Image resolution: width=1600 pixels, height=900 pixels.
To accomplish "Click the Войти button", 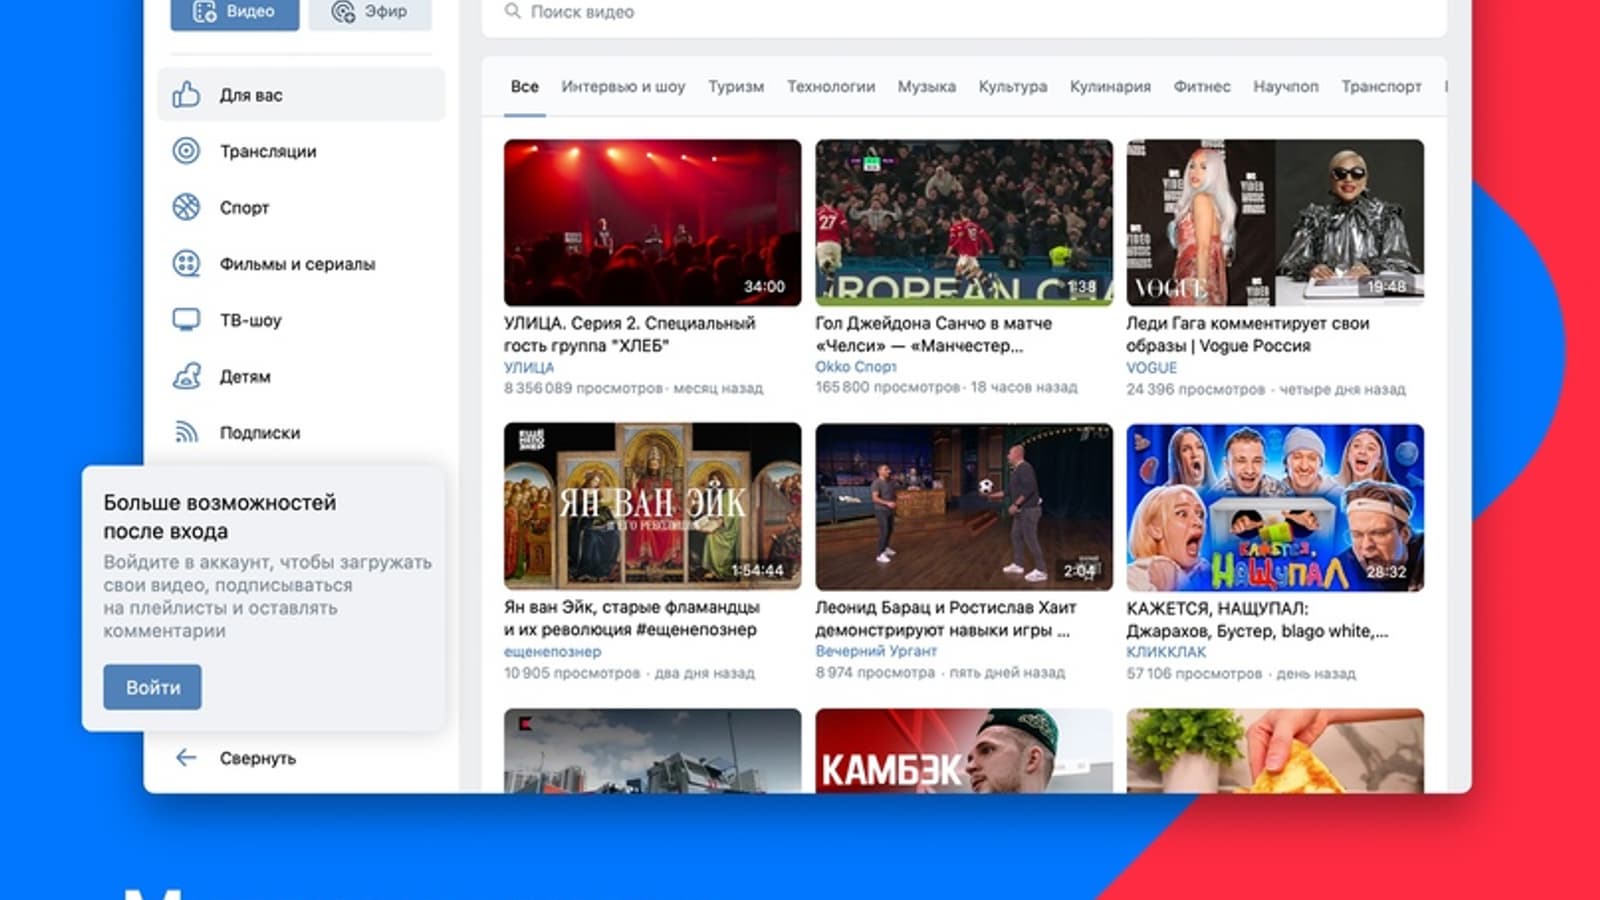I will (152, 687).
